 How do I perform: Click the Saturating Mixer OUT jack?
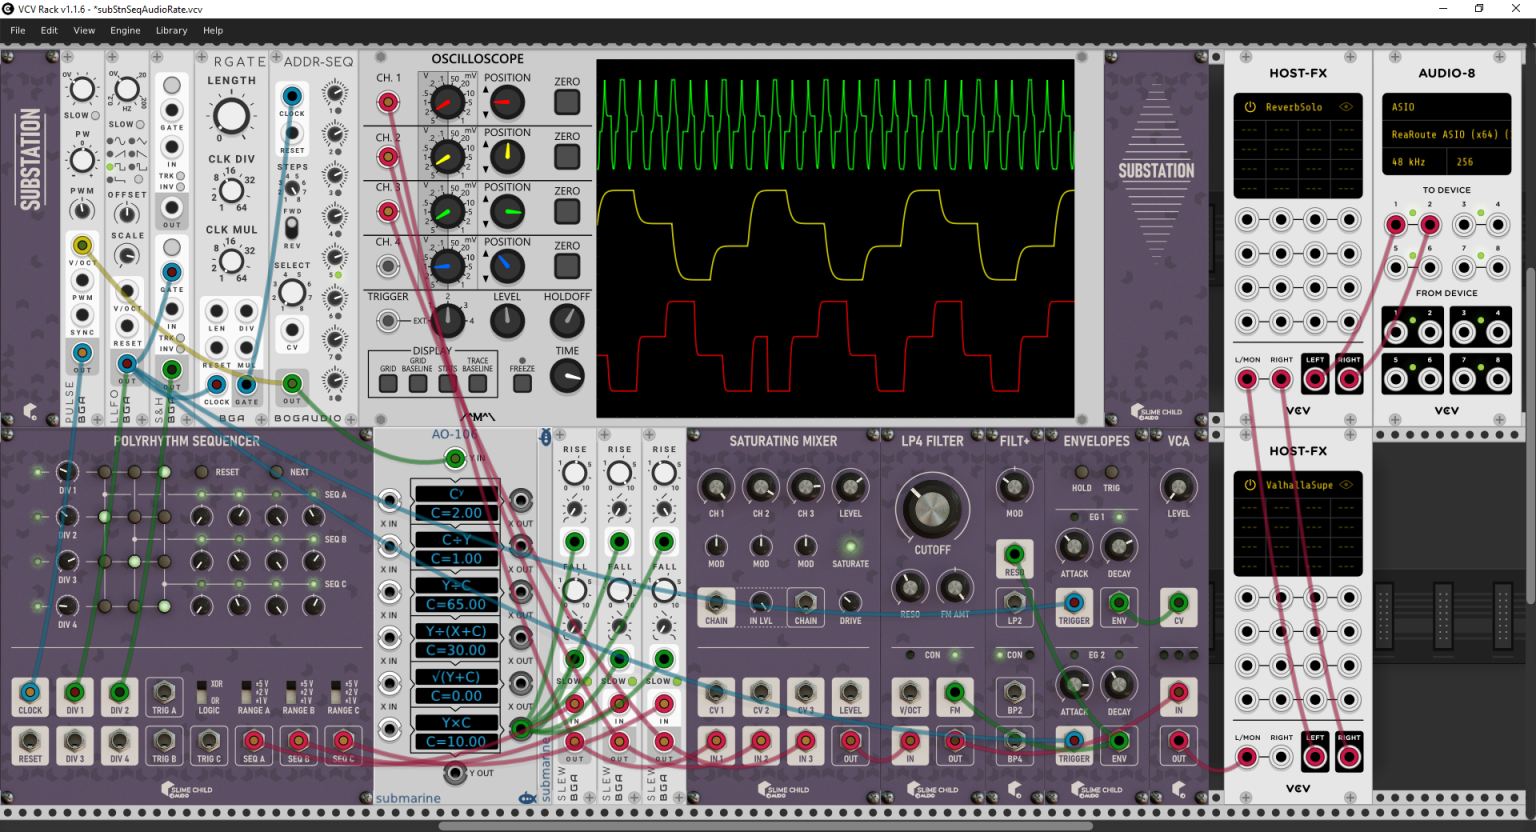click(850, 741)
